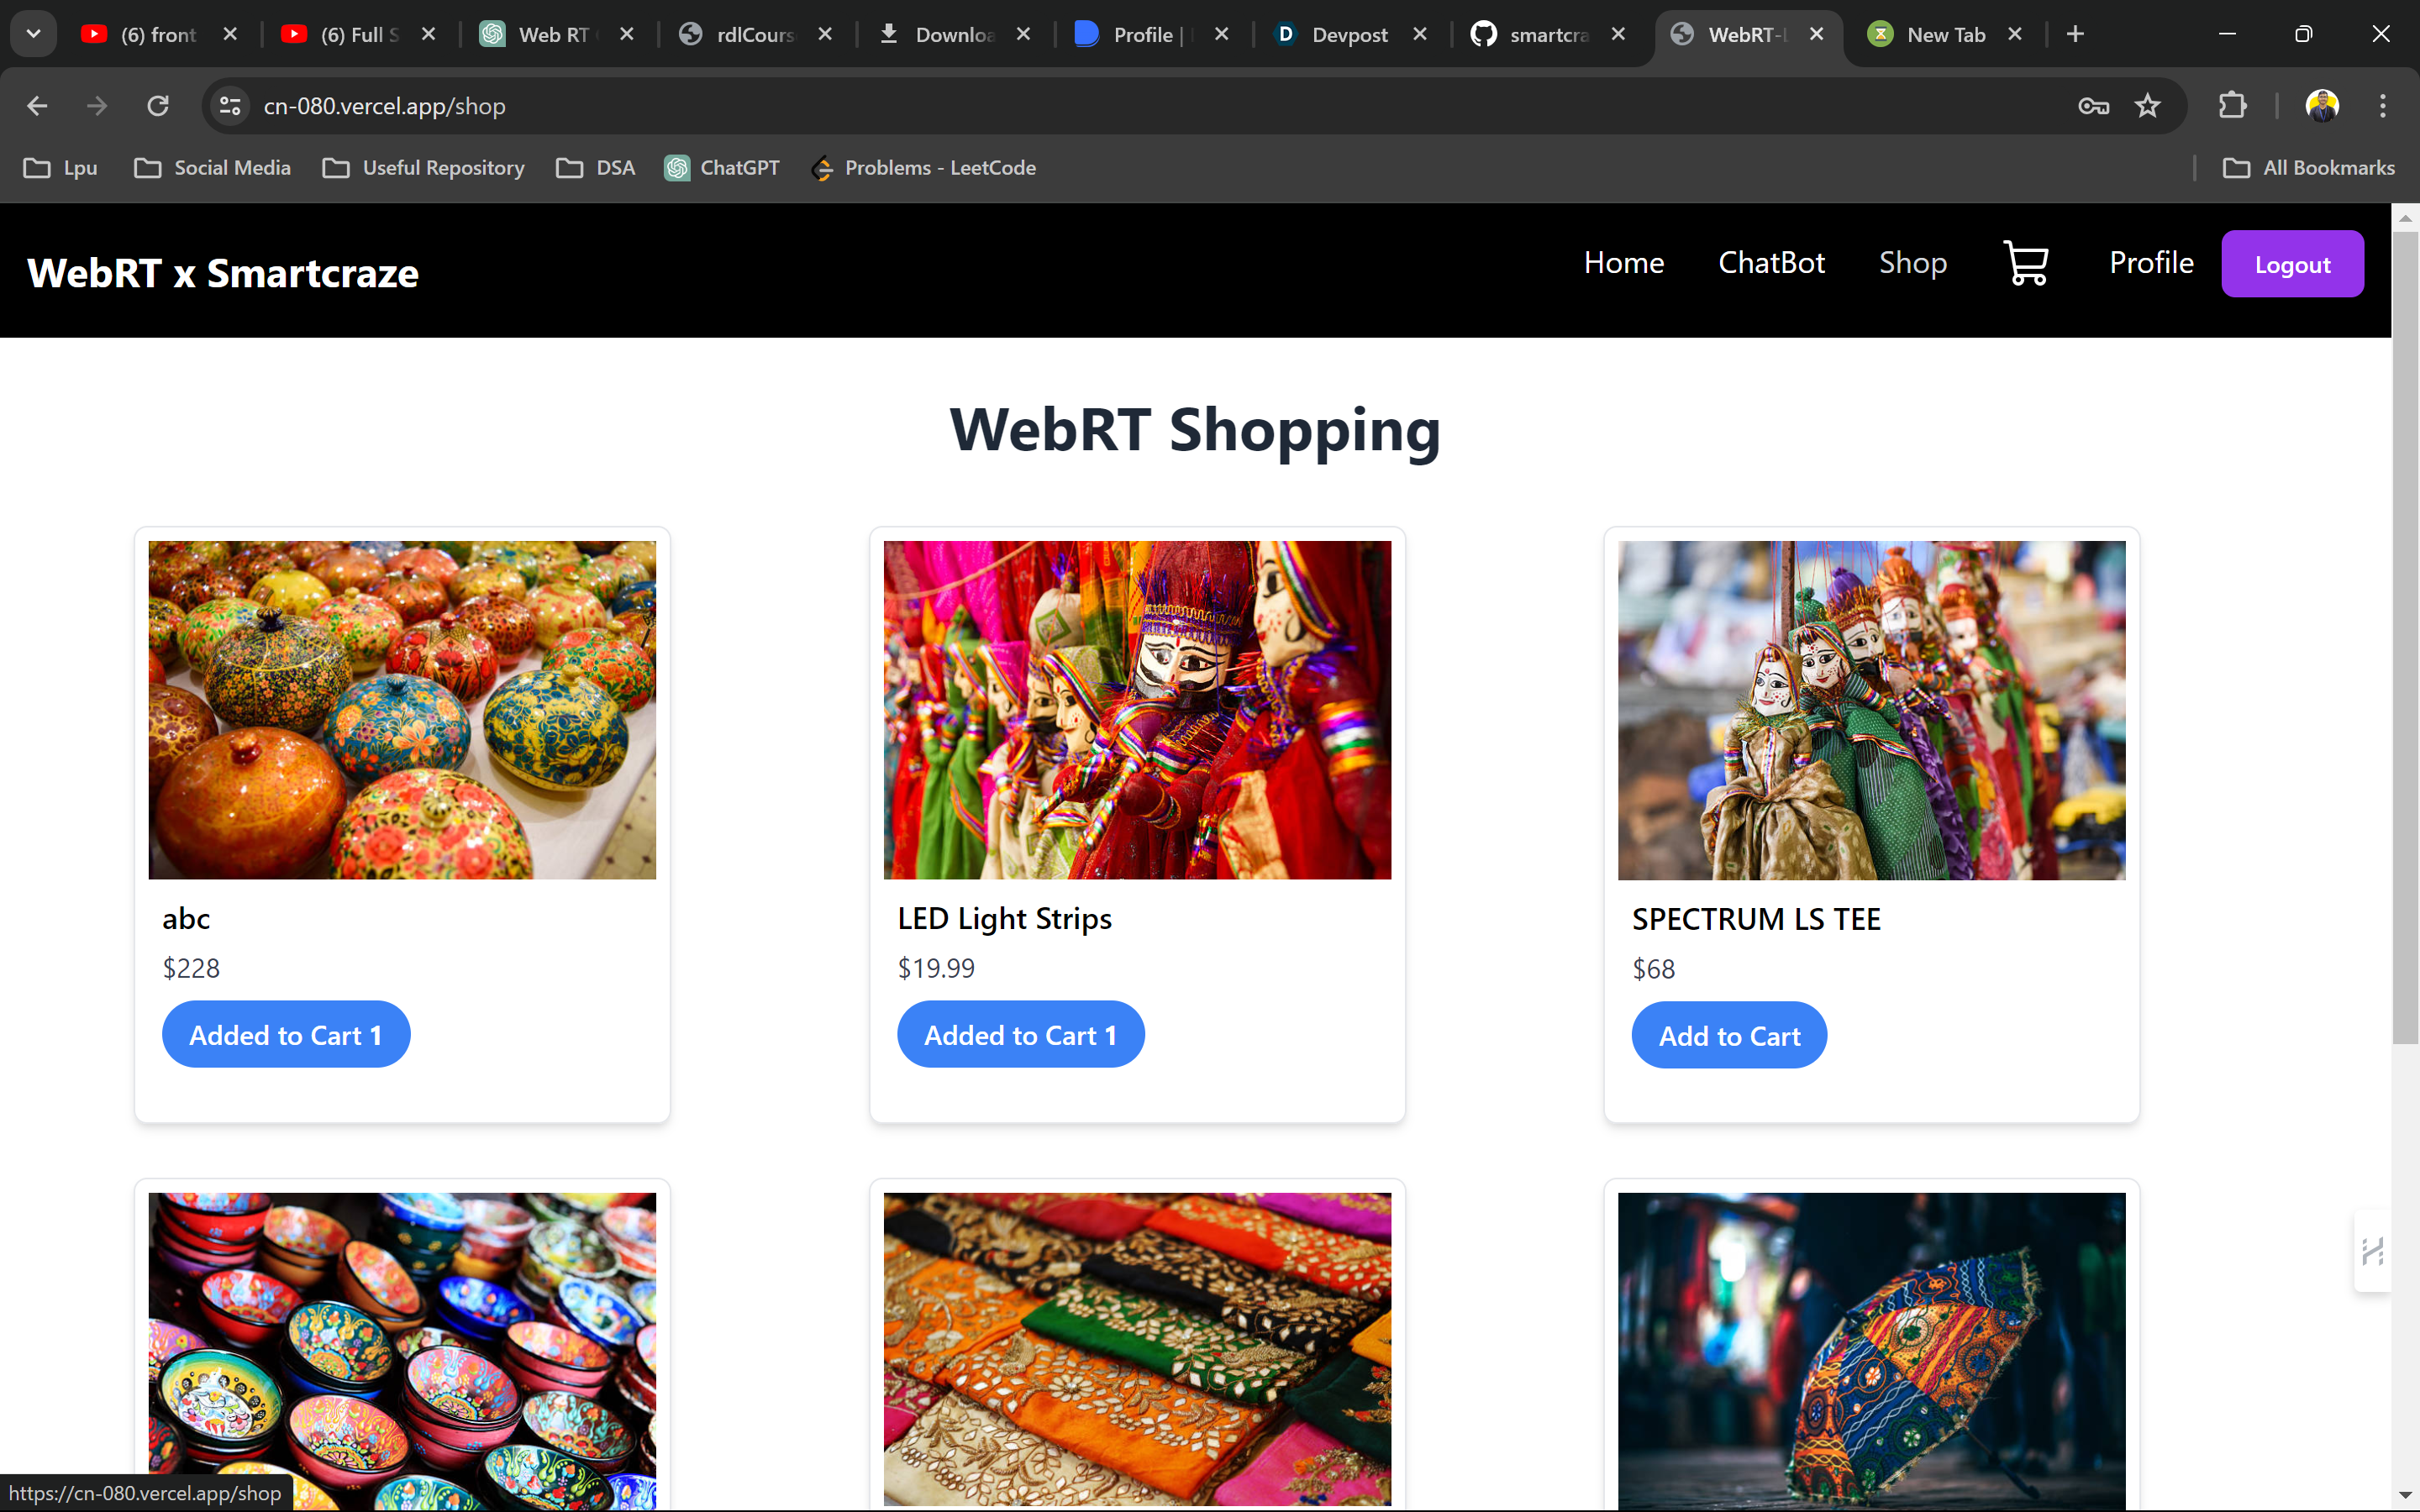The width and height of the screenshot is (2420, 1512).
Task: Open the All Bookmarks folder
Action: [x=2308, y=168]
